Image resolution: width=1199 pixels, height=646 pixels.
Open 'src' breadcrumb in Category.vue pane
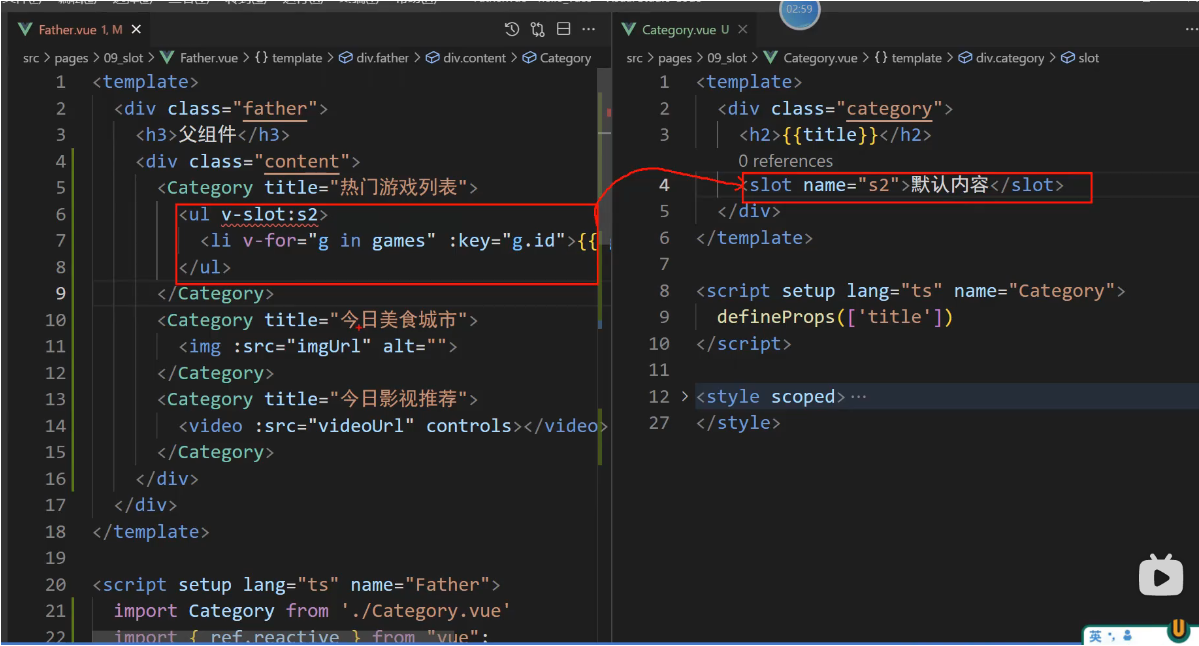(634, 58)
